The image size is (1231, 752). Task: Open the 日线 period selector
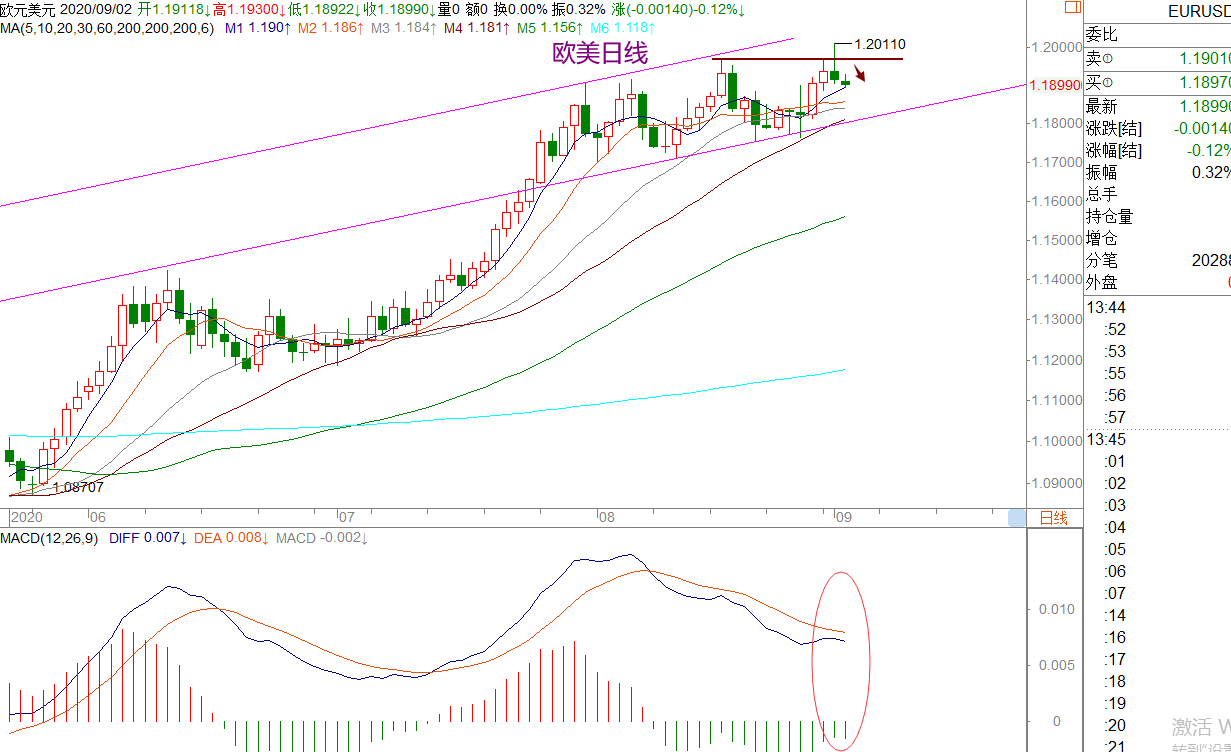1054,518
